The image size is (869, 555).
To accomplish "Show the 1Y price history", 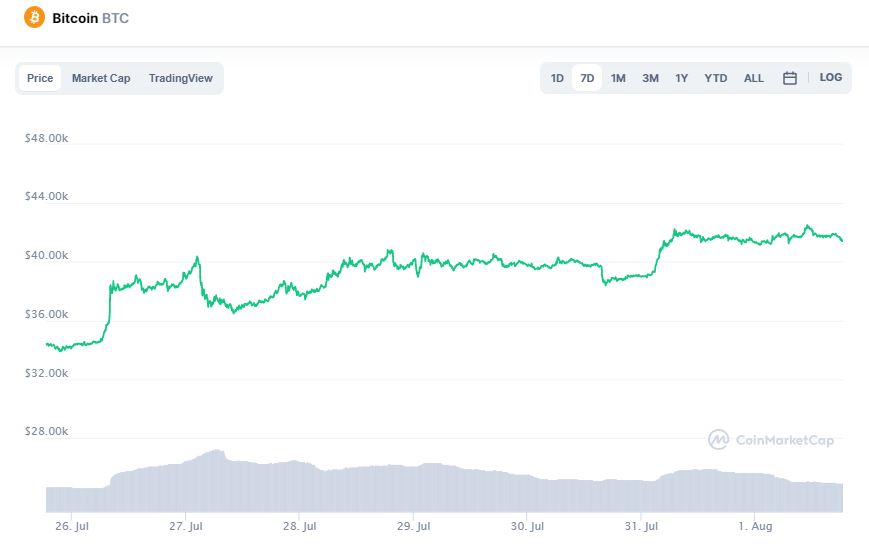I will [681, 78].
